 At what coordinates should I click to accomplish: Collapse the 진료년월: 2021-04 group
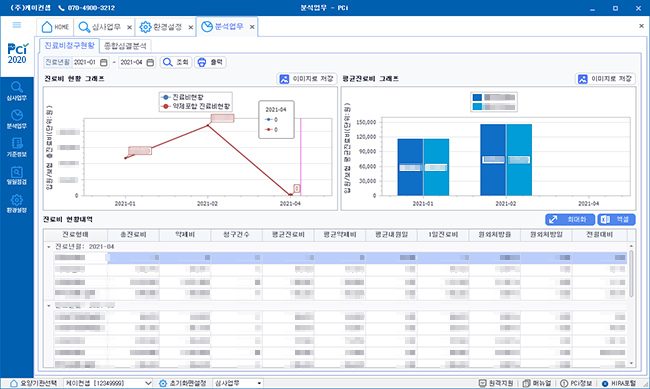click(x=49, y=247)
